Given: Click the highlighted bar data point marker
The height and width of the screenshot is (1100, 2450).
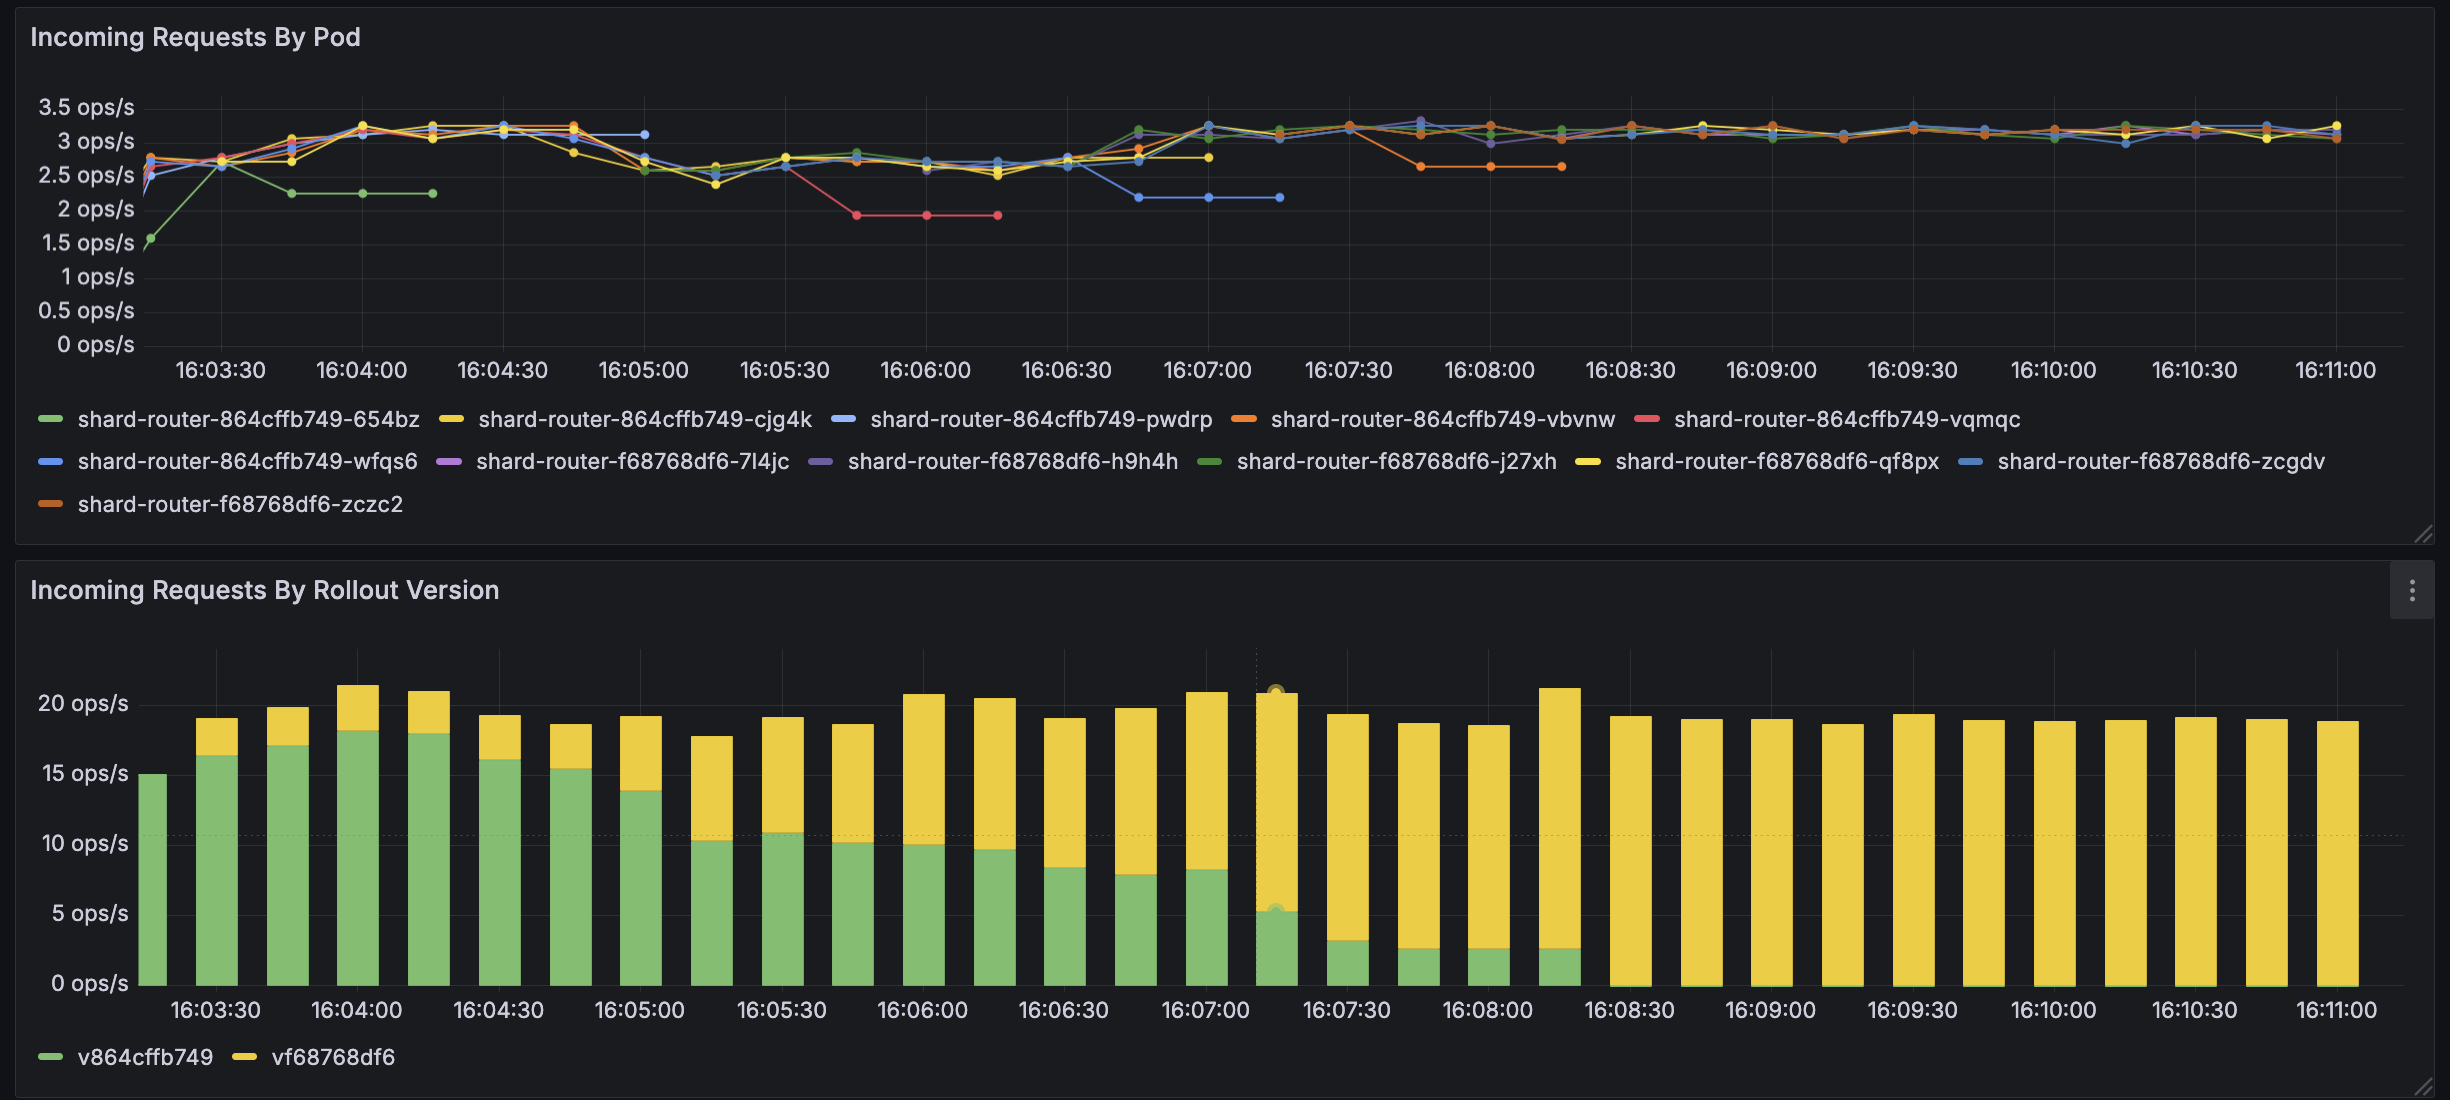Looking at the screenshot, I should [x=1275, y=692].
